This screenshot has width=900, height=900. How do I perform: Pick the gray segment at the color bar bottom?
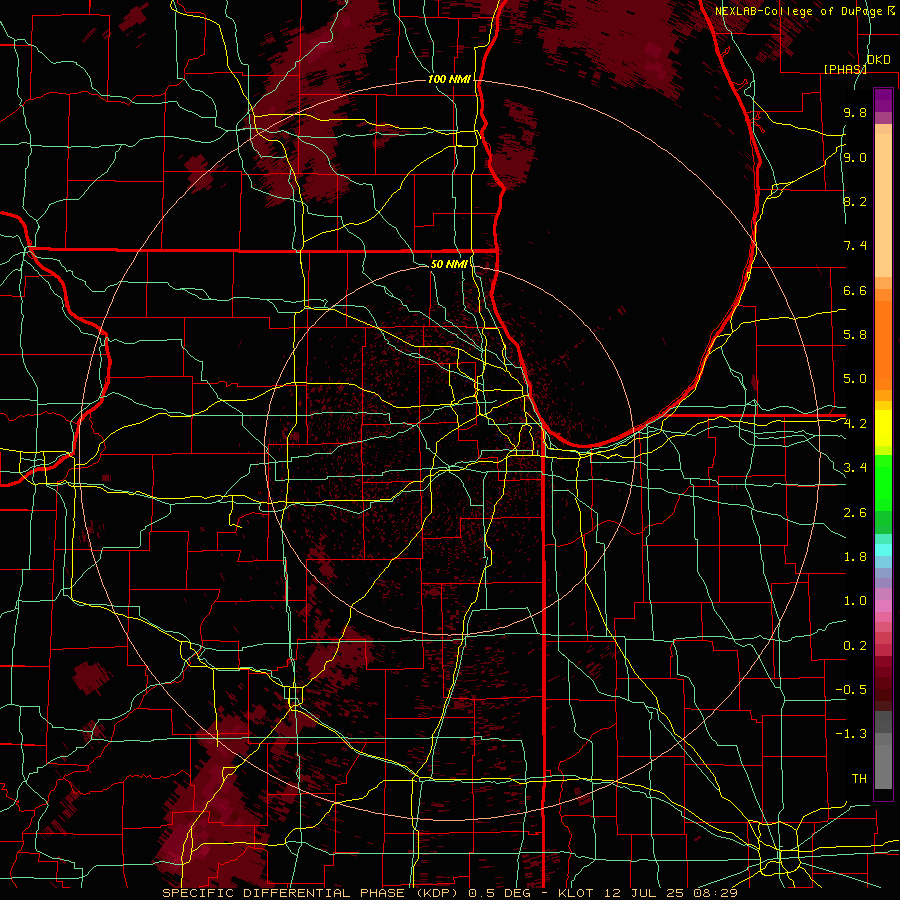tap(883, 766)
